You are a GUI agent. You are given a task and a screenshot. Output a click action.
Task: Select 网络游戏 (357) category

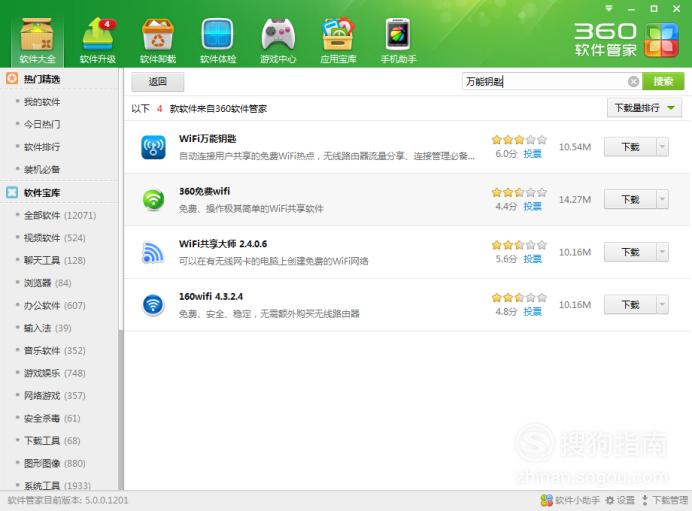54,395
